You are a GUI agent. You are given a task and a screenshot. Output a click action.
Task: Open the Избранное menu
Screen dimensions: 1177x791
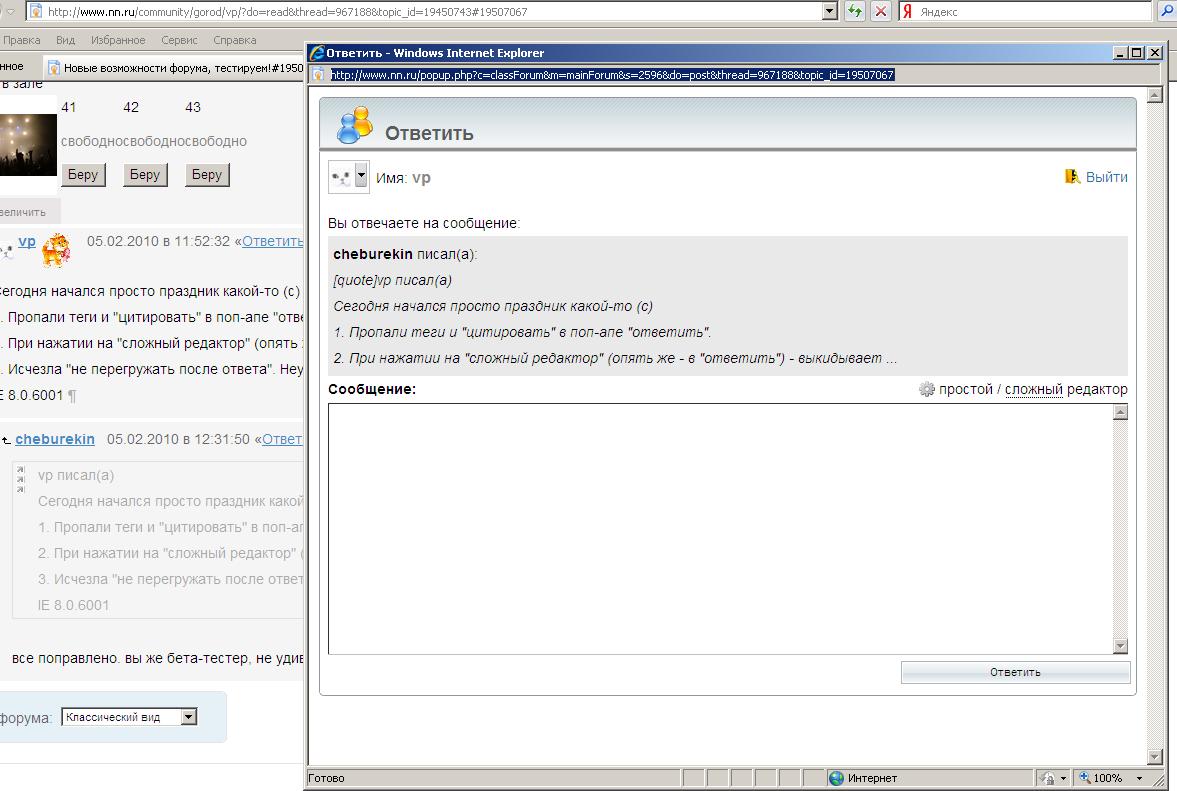pyautogui.click(x=118, y=40)
